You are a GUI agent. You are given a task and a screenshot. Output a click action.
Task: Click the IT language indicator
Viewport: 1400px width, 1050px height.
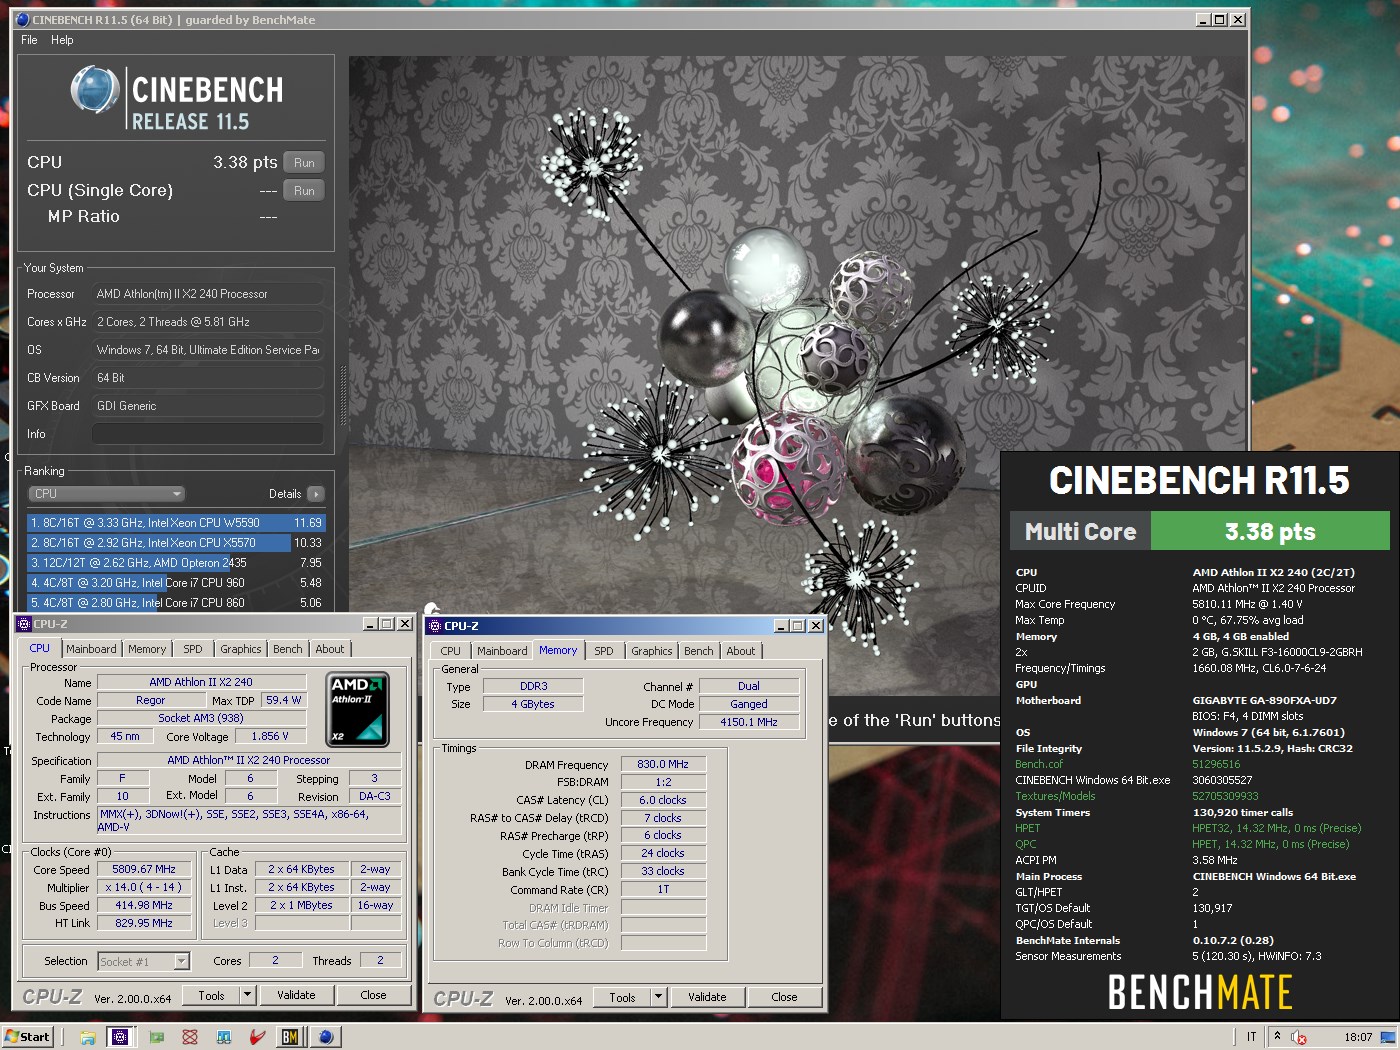coord(1251,1037)
